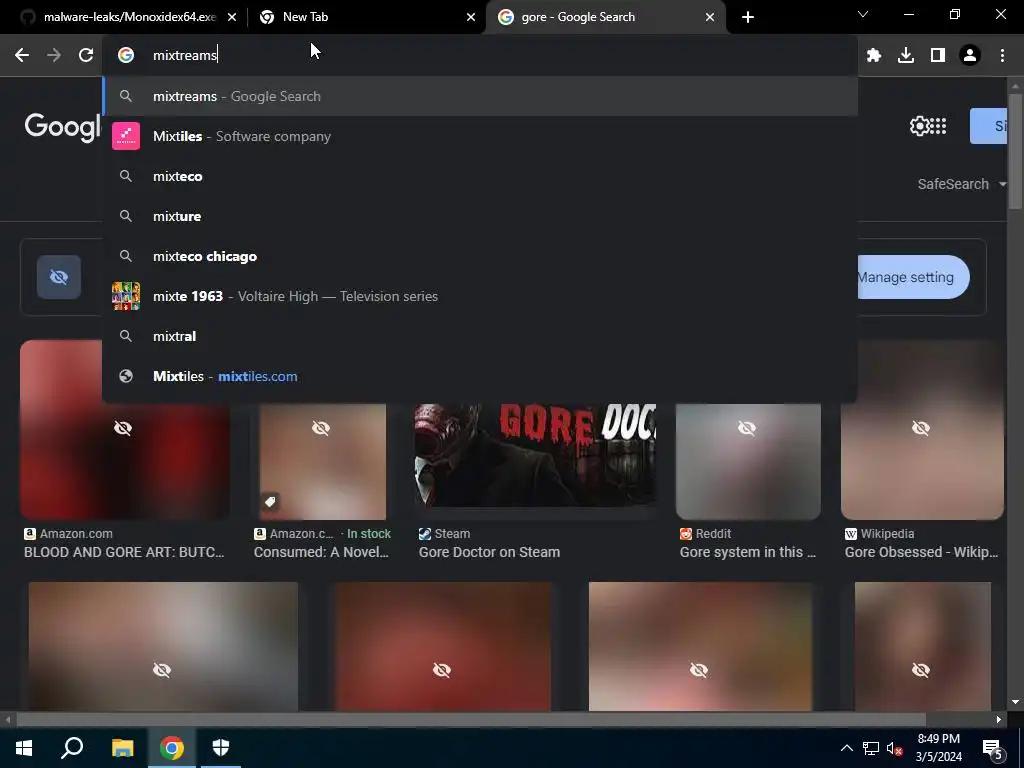The width and height of the screenshot is (1024, 768).
Task: Reload the page with the refresh icon
Action: pyautogui.click(x=86, y=56)
